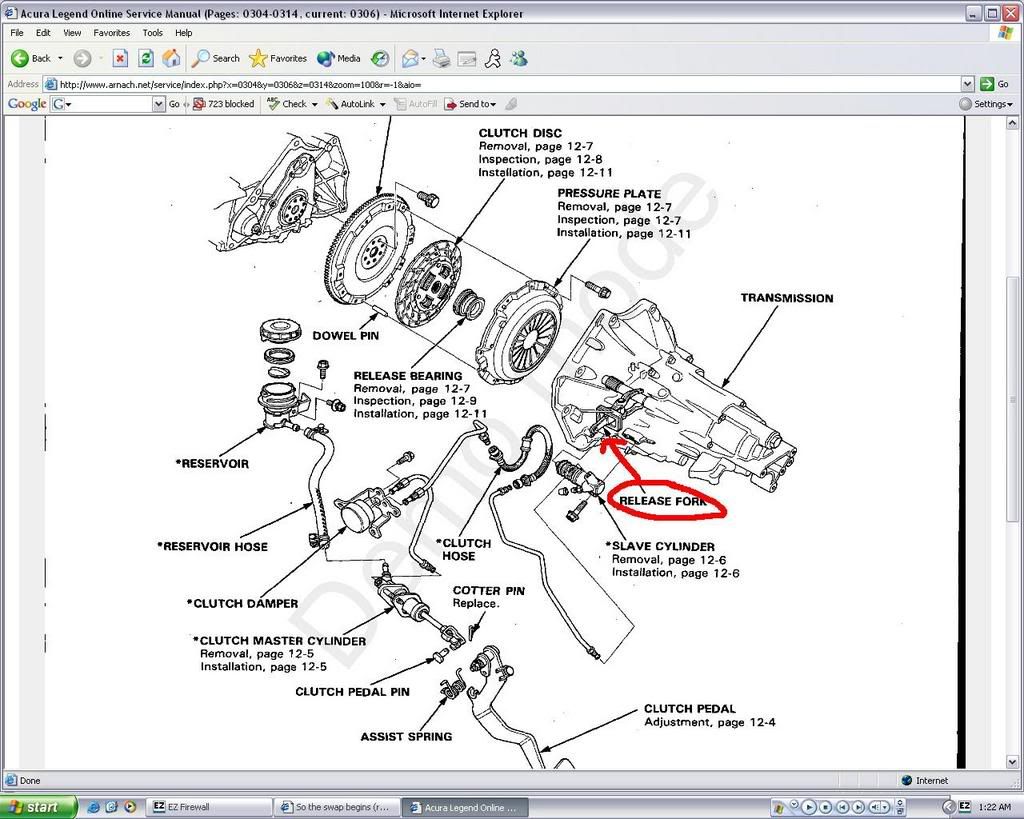Open Google toolbar Settings dropdown
The width and height of the screenshot is (1024, 819).
pyautogui.click(x=986, y=104)
